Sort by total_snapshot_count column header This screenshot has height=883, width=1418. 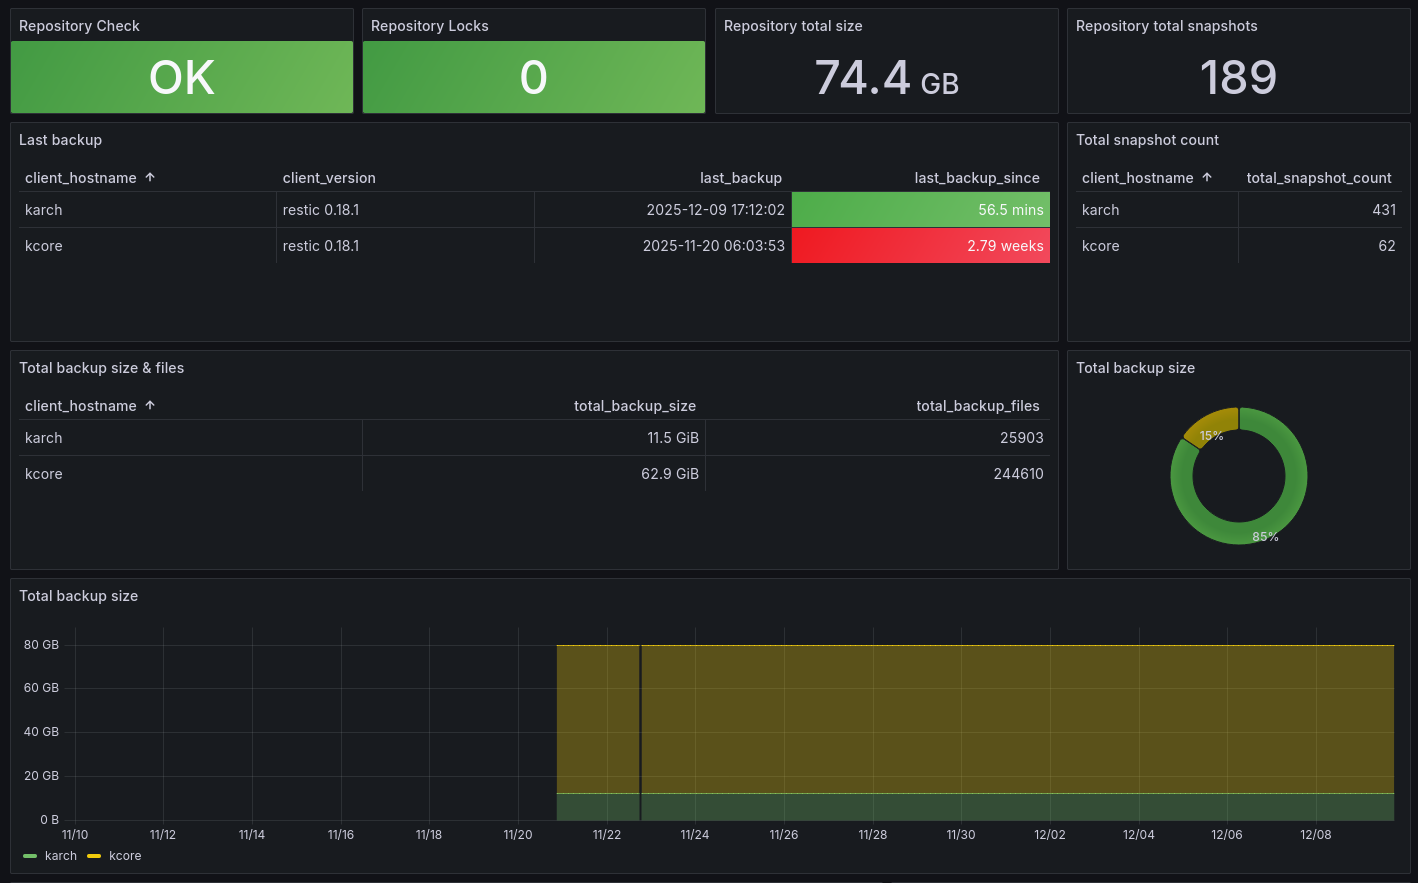click(x=1318, y=178)
